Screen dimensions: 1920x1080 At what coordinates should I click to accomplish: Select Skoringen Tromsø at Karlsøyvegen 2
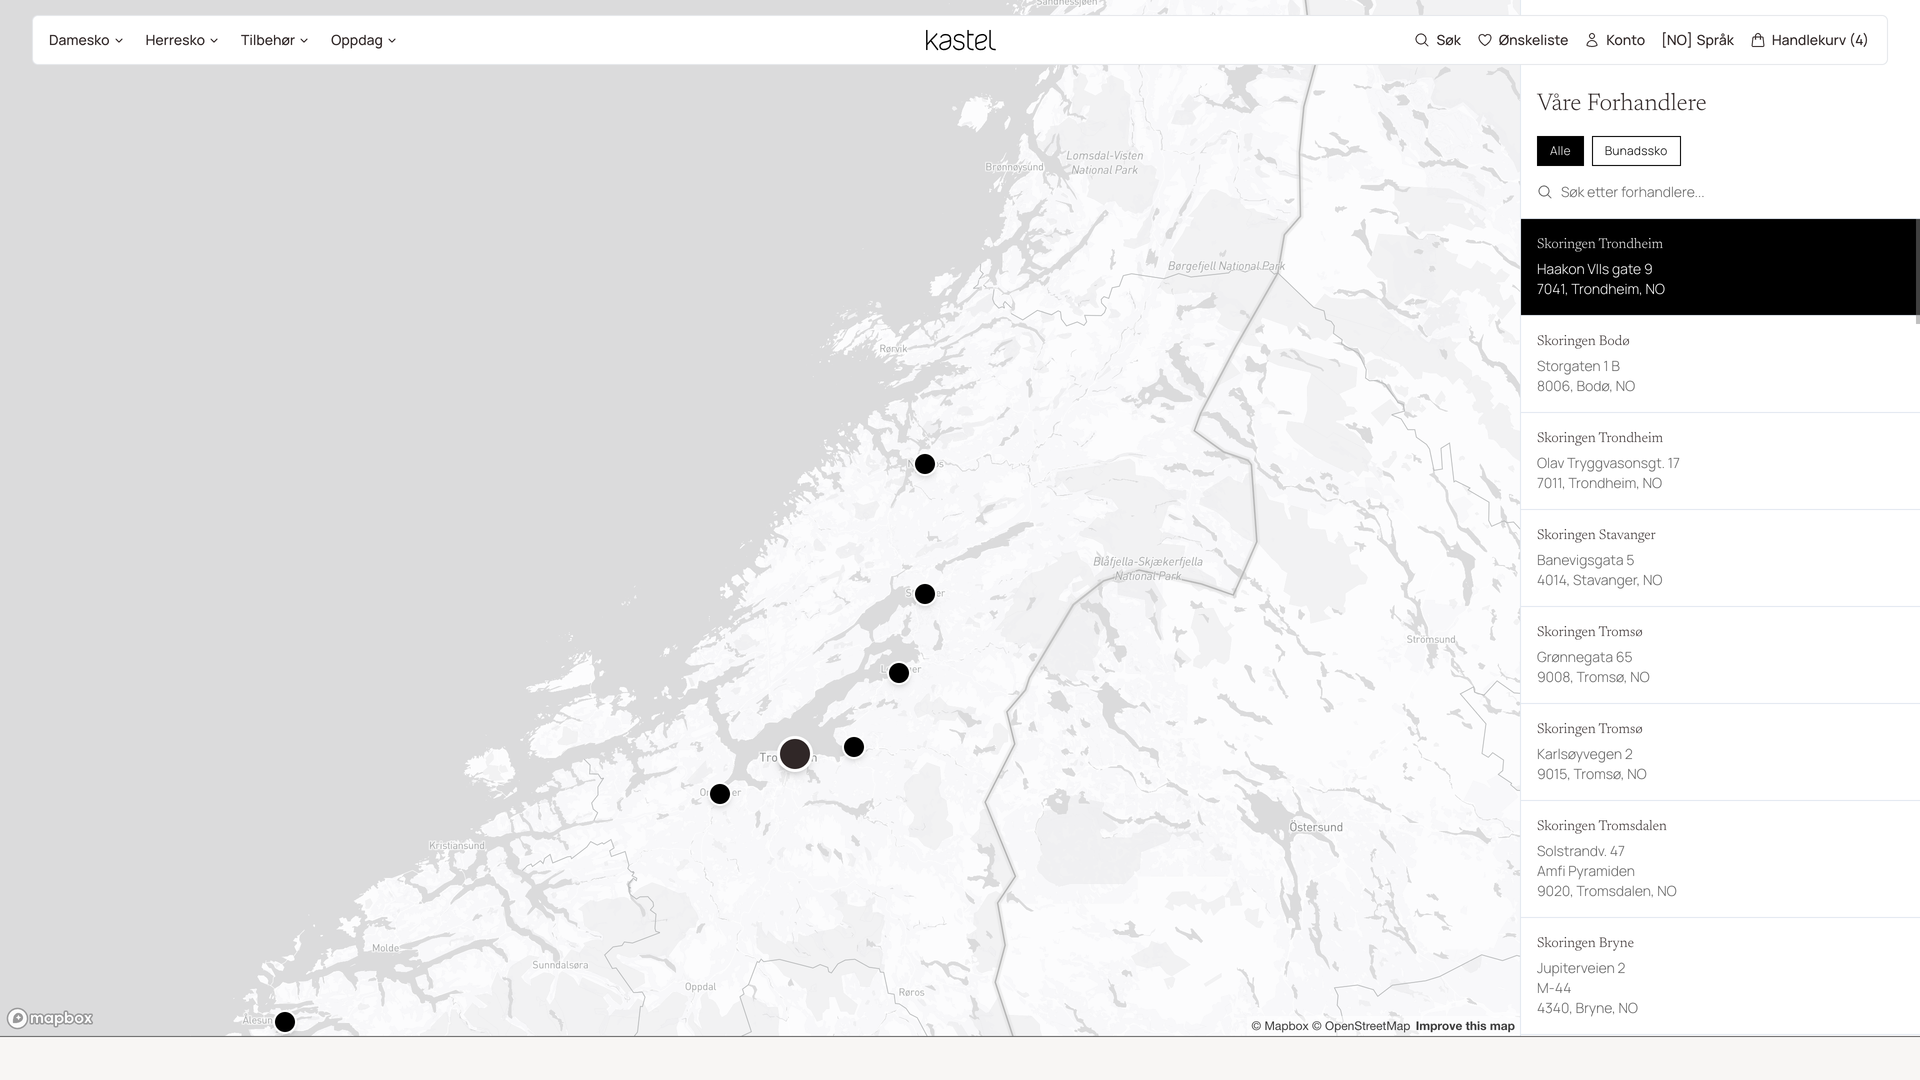(1720, 752)
